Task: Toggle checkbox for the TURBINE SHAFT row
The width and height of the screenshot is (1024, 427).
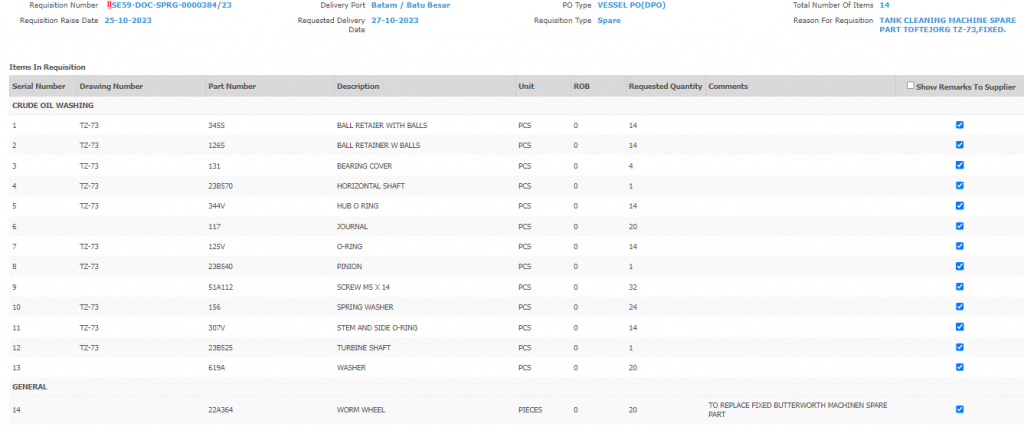Action: point(960,347)
